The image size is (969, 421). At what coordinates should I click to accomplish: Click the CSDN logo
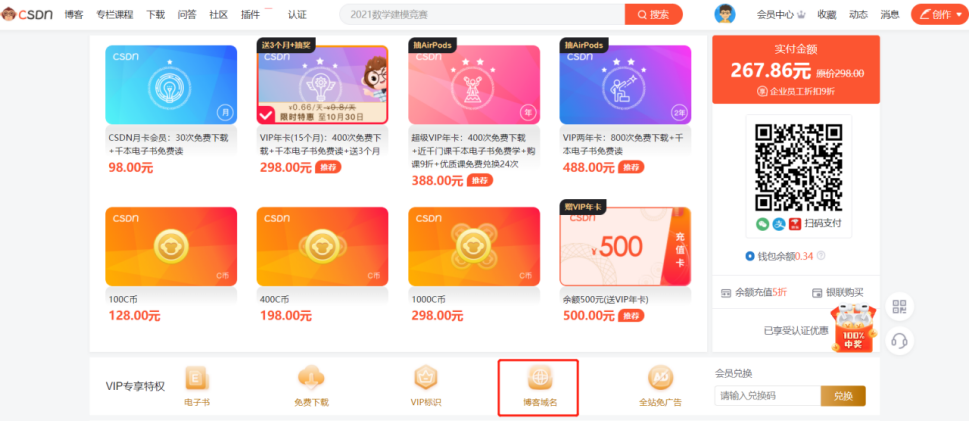tap(27, 14)
